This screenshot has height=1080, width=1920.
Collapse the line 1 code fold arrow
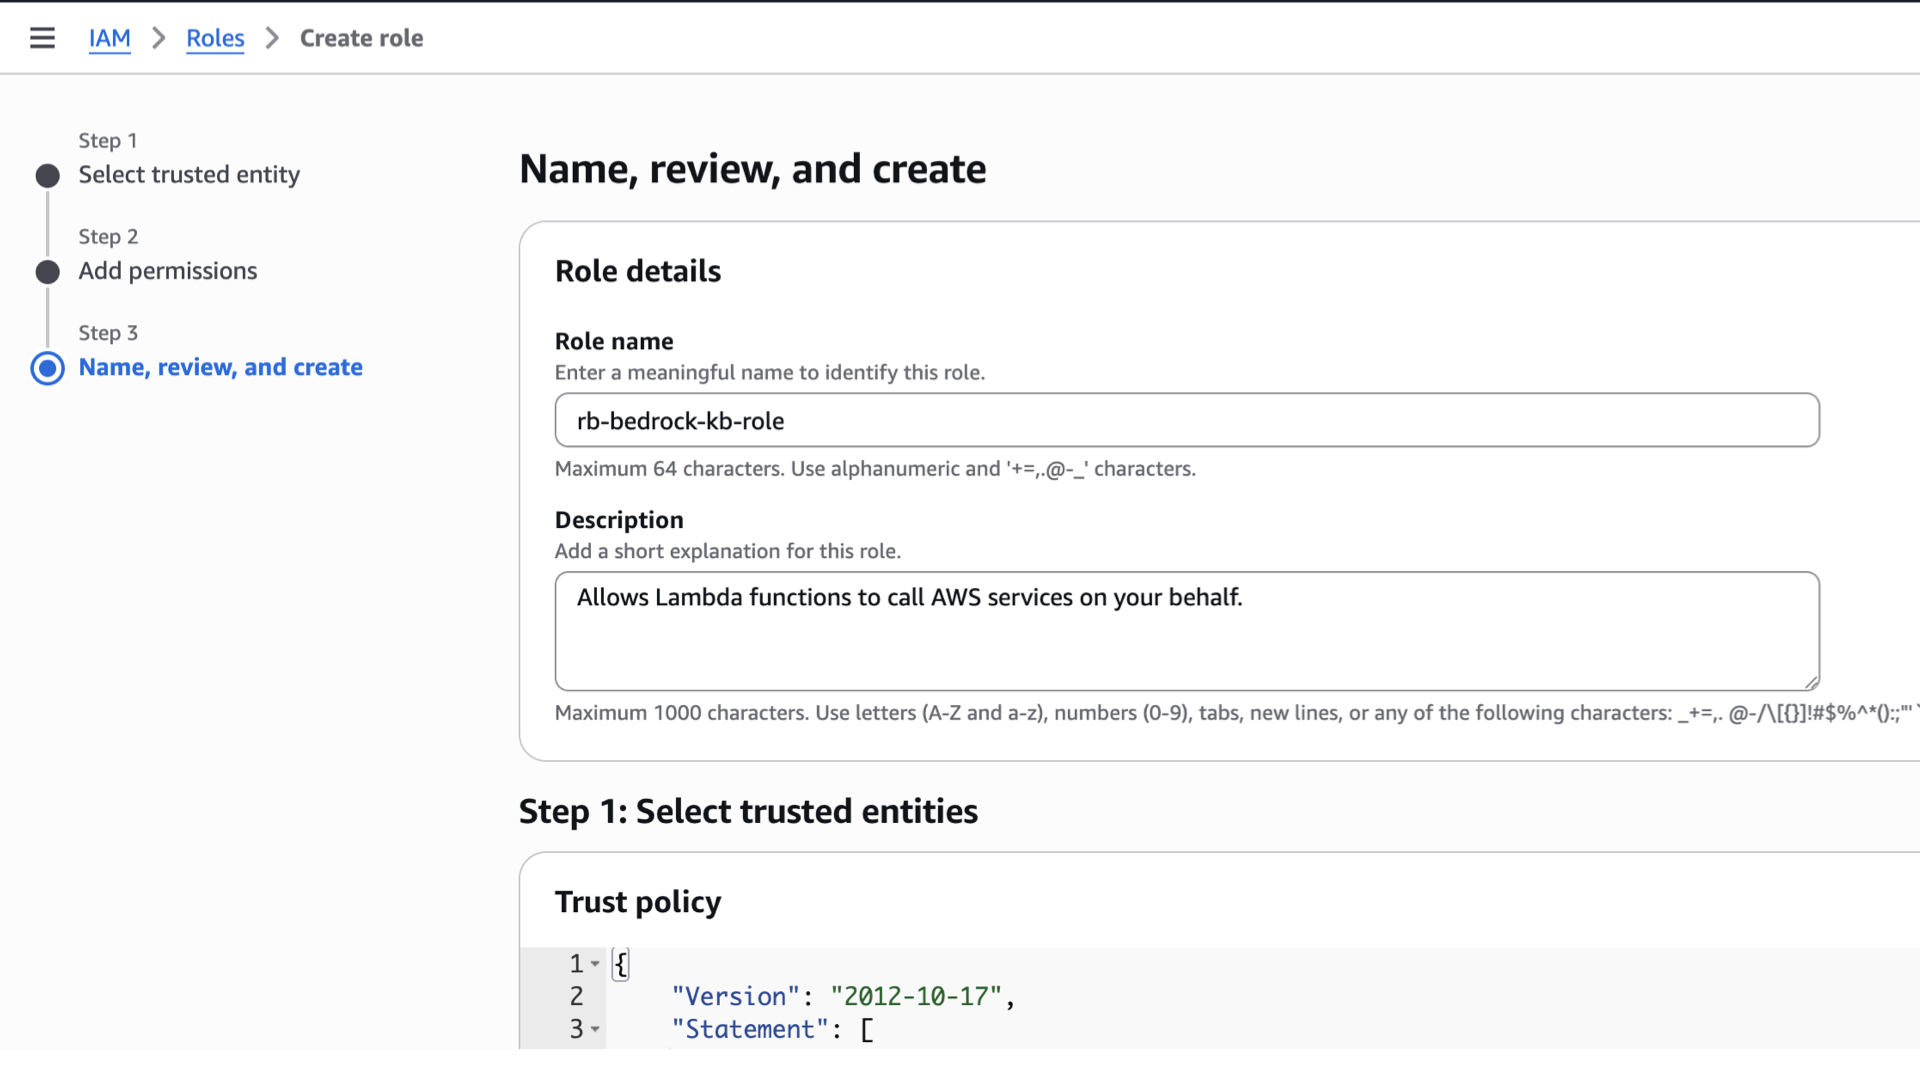point(595,964)
